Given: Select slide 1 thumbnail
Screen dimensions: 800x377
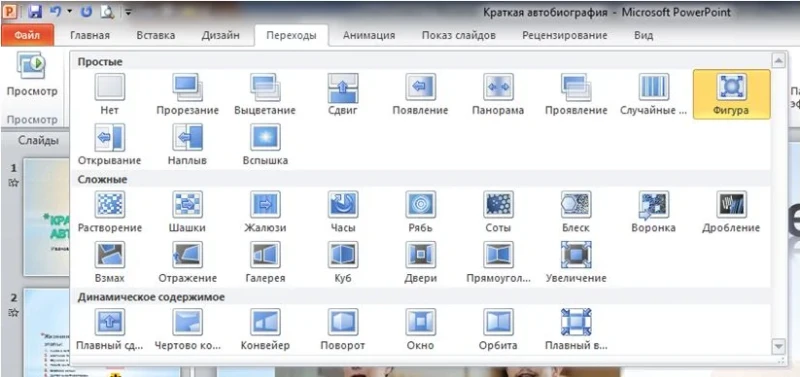Looking at the screenshot, I should tap(46, 217).
